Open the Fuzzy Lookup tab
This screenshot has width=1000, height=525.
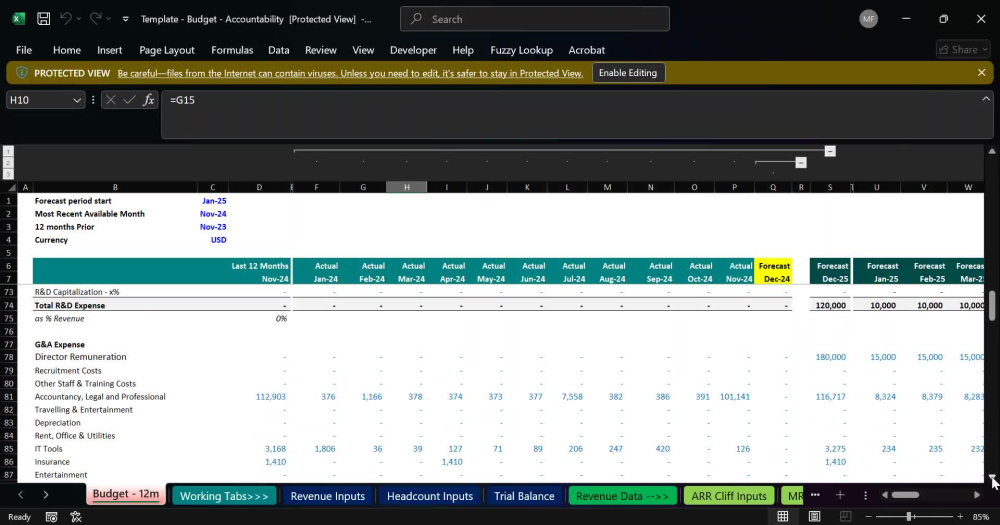pos(521,50)
